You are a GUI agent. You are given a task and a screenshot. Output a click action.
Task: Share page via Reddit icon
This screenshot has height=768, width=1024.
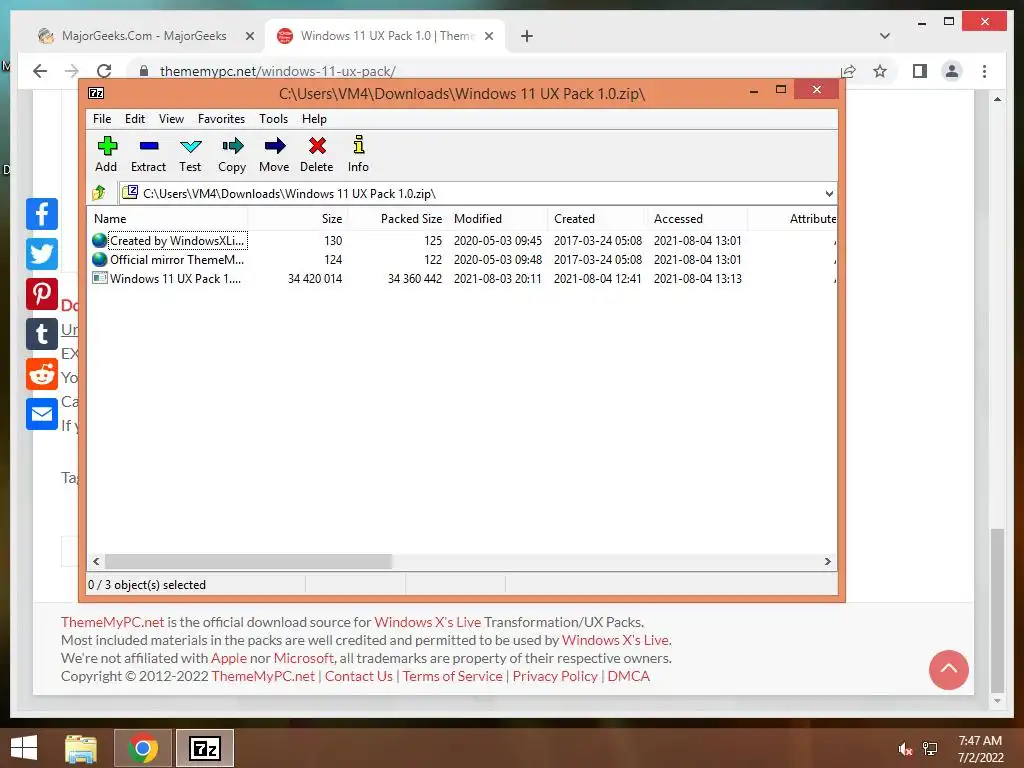(42, 374)
